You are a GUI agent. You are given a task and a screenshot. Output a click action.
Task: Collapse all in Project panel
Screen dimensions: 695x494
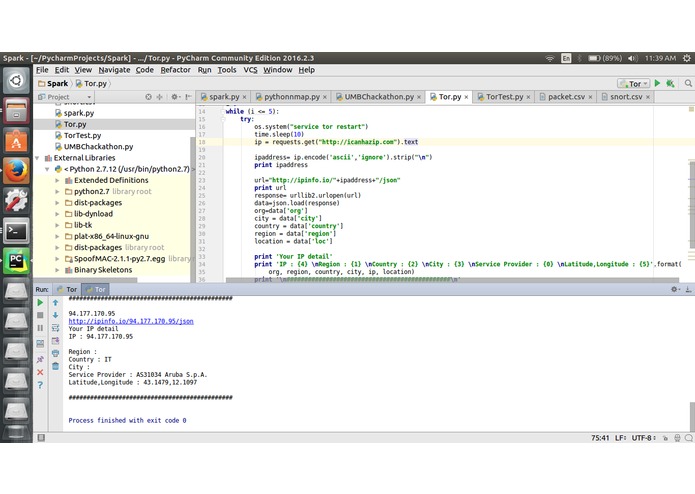pyautogui.click(x=159, y=97)
